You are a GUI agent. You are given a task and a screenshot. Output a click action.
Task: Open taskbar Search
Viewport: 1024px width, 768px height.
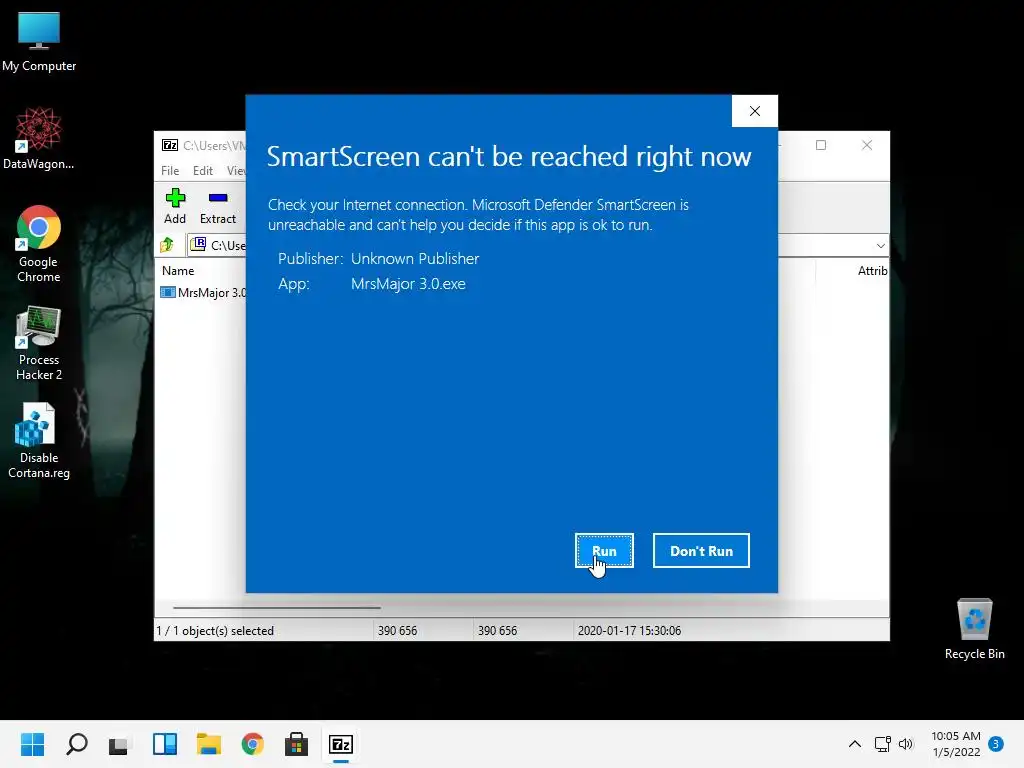[76, 744]
